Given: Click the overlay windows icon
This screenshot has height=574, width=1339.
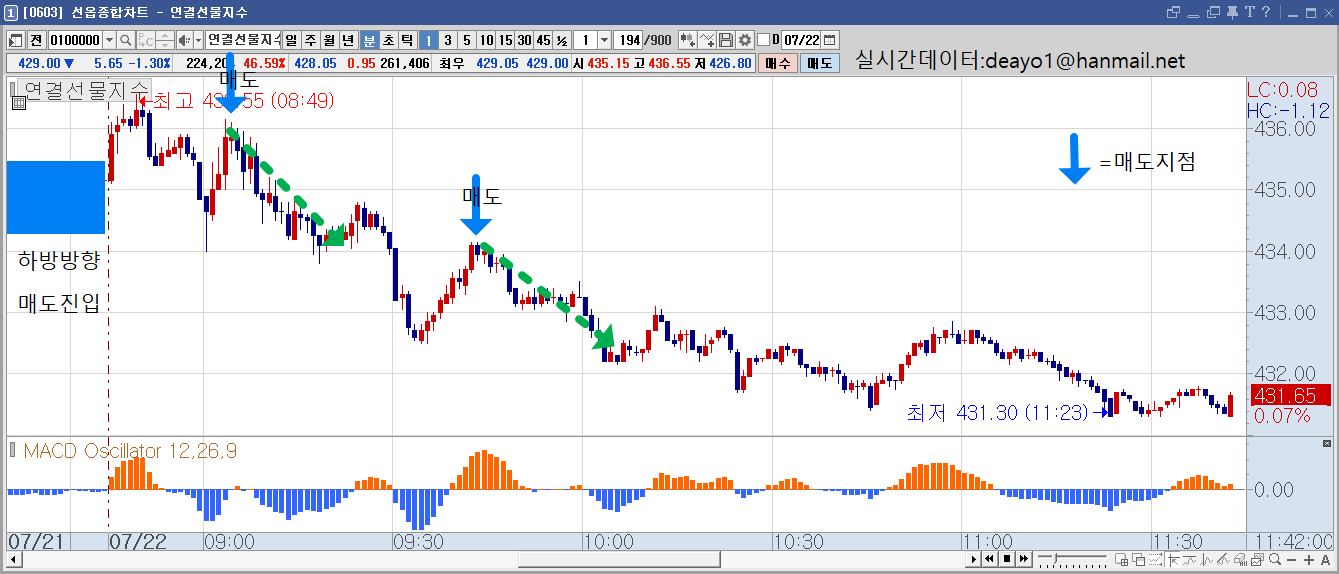Looking at the screenshot, I should (1139, 559).
